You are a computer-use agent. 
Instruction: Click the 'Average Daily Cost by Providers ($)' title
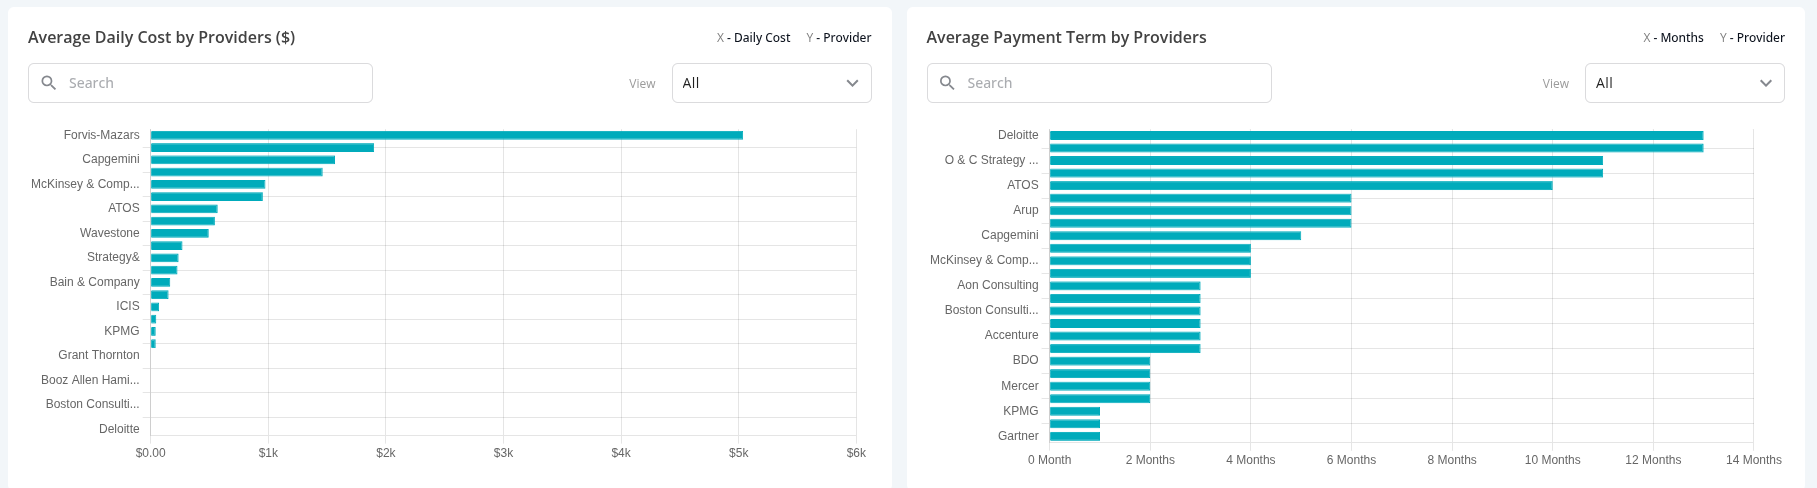(161, 37)
